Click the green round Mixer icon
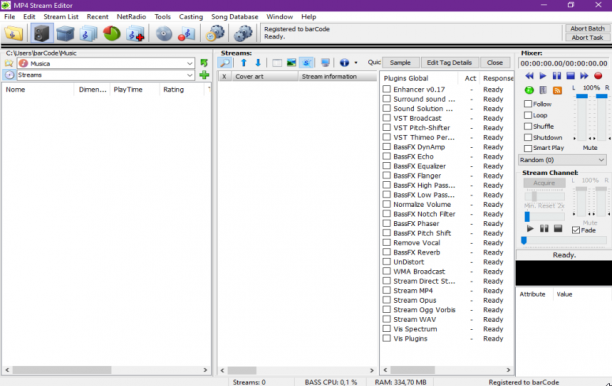The height and width of the screenshot is (386, 612). point(529,90)
